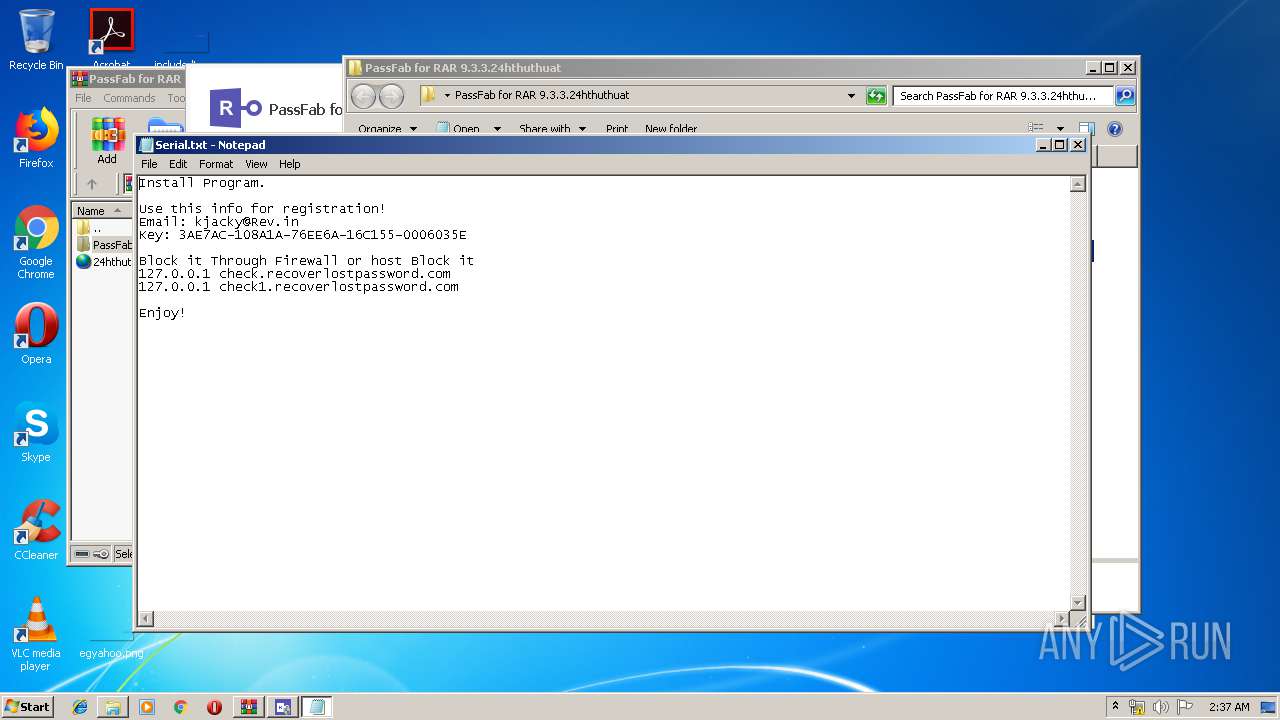Expand the Explorer address bar history dropdown
Viewport: 1280px width, 720px height.
[x=852, y=96]
